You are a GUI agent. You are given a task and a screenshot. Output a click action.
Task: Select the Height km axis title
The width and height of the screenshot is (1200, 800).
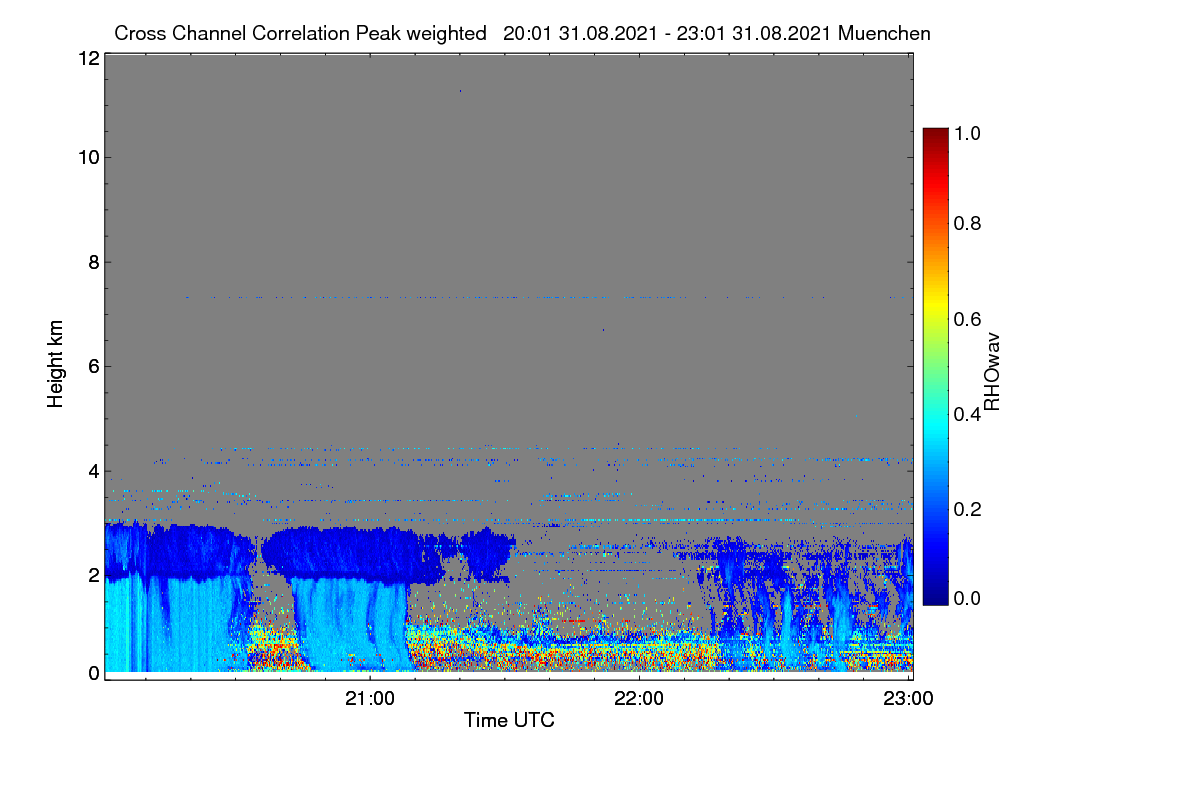pyautogui.click(x=56, y=362)
